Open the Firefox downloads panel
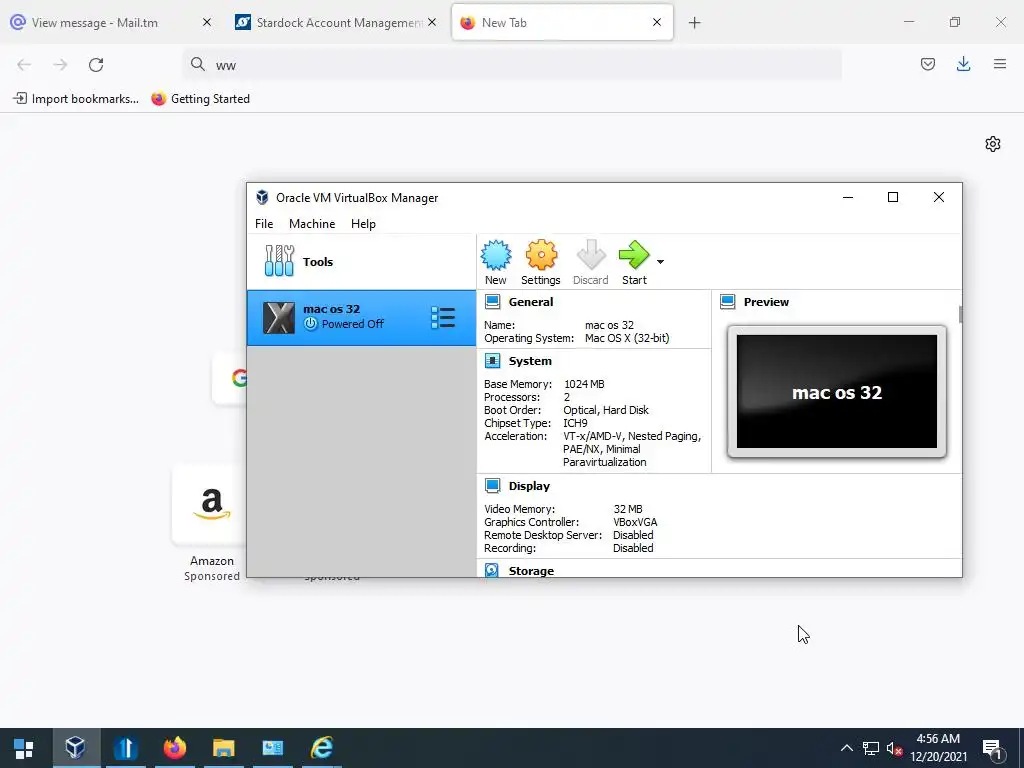 pyautogui.click(x=963, y=64)
